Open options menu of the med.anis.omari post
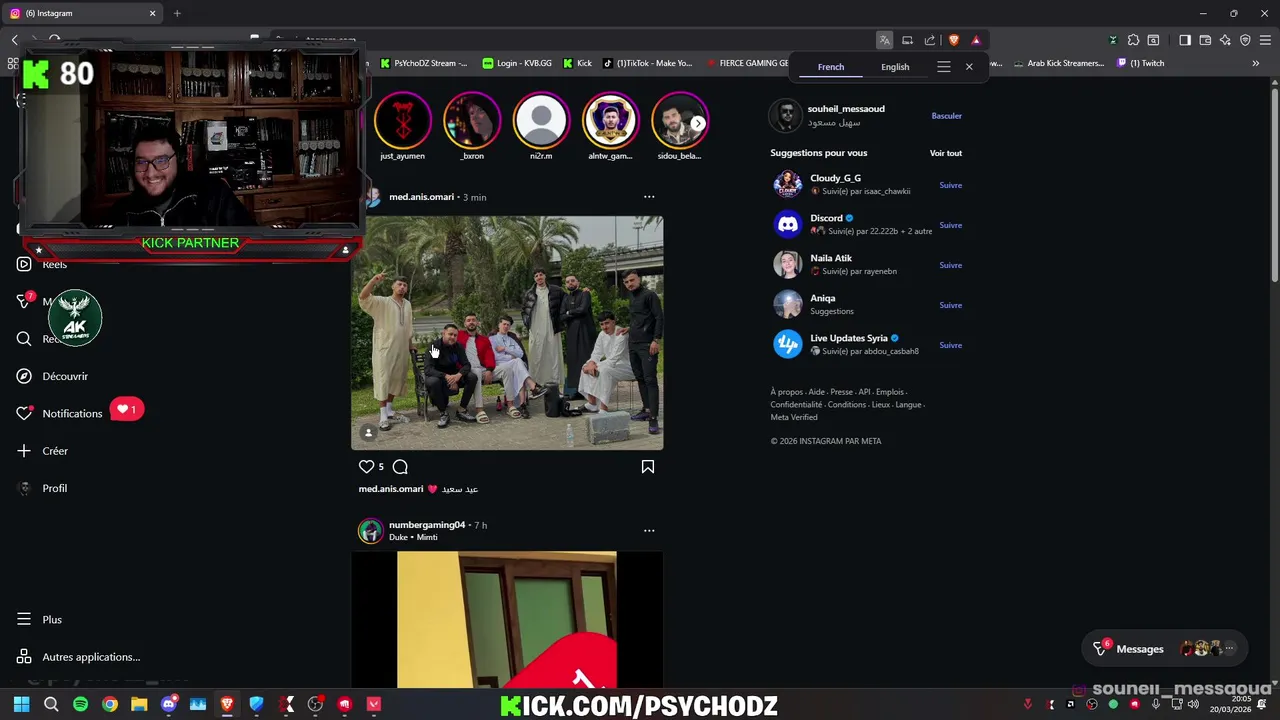The width and height of the screenshot is (1280, 720). (649, 197)
